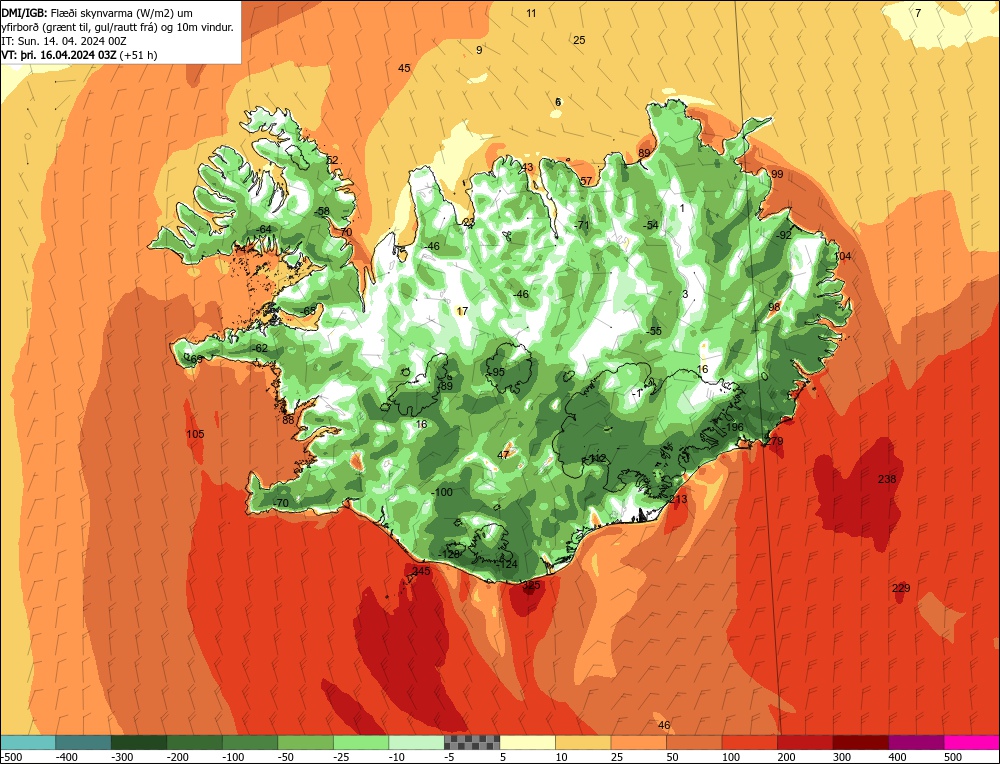Viewport: 1000px width, 764px height.
Task: Click the initial time 'IT: Sun. 14. 04. 2024 00Z'
Action: tap(64, 41)
